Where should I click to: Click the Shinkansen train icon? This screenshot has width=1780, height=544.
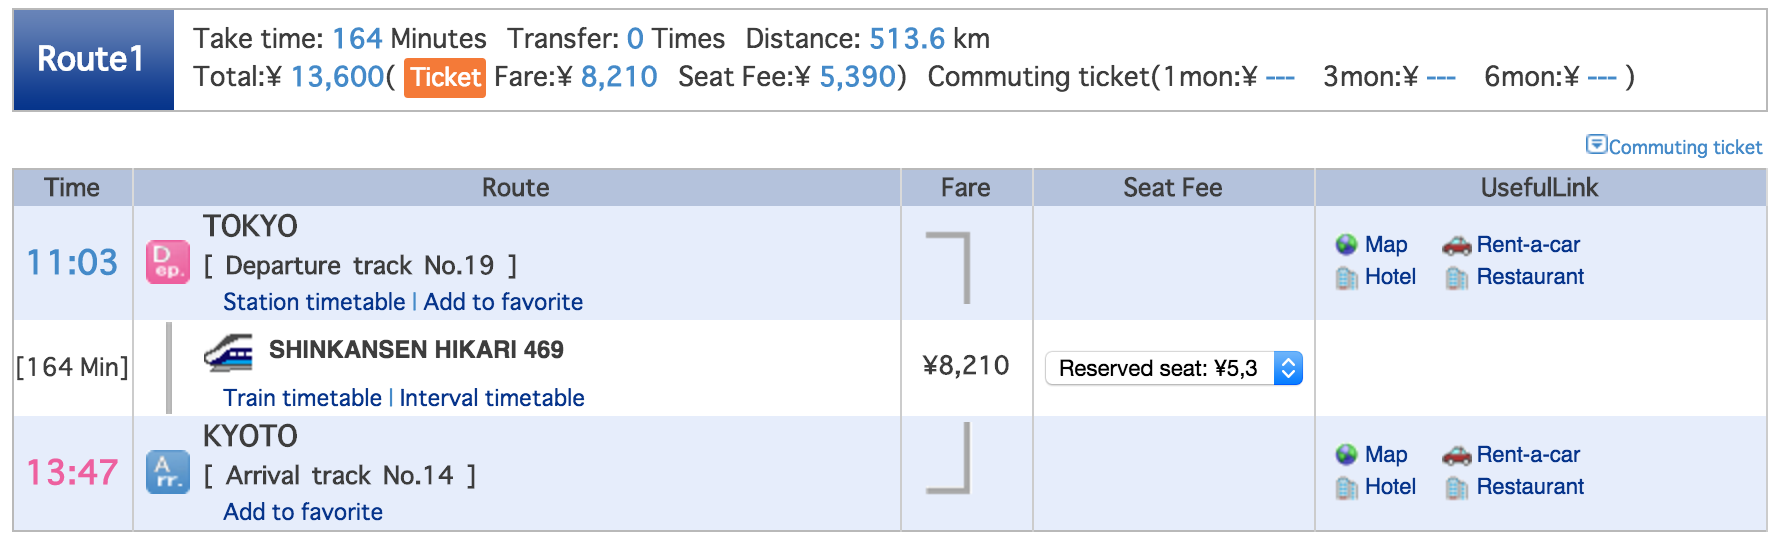(x=228, y=353)
